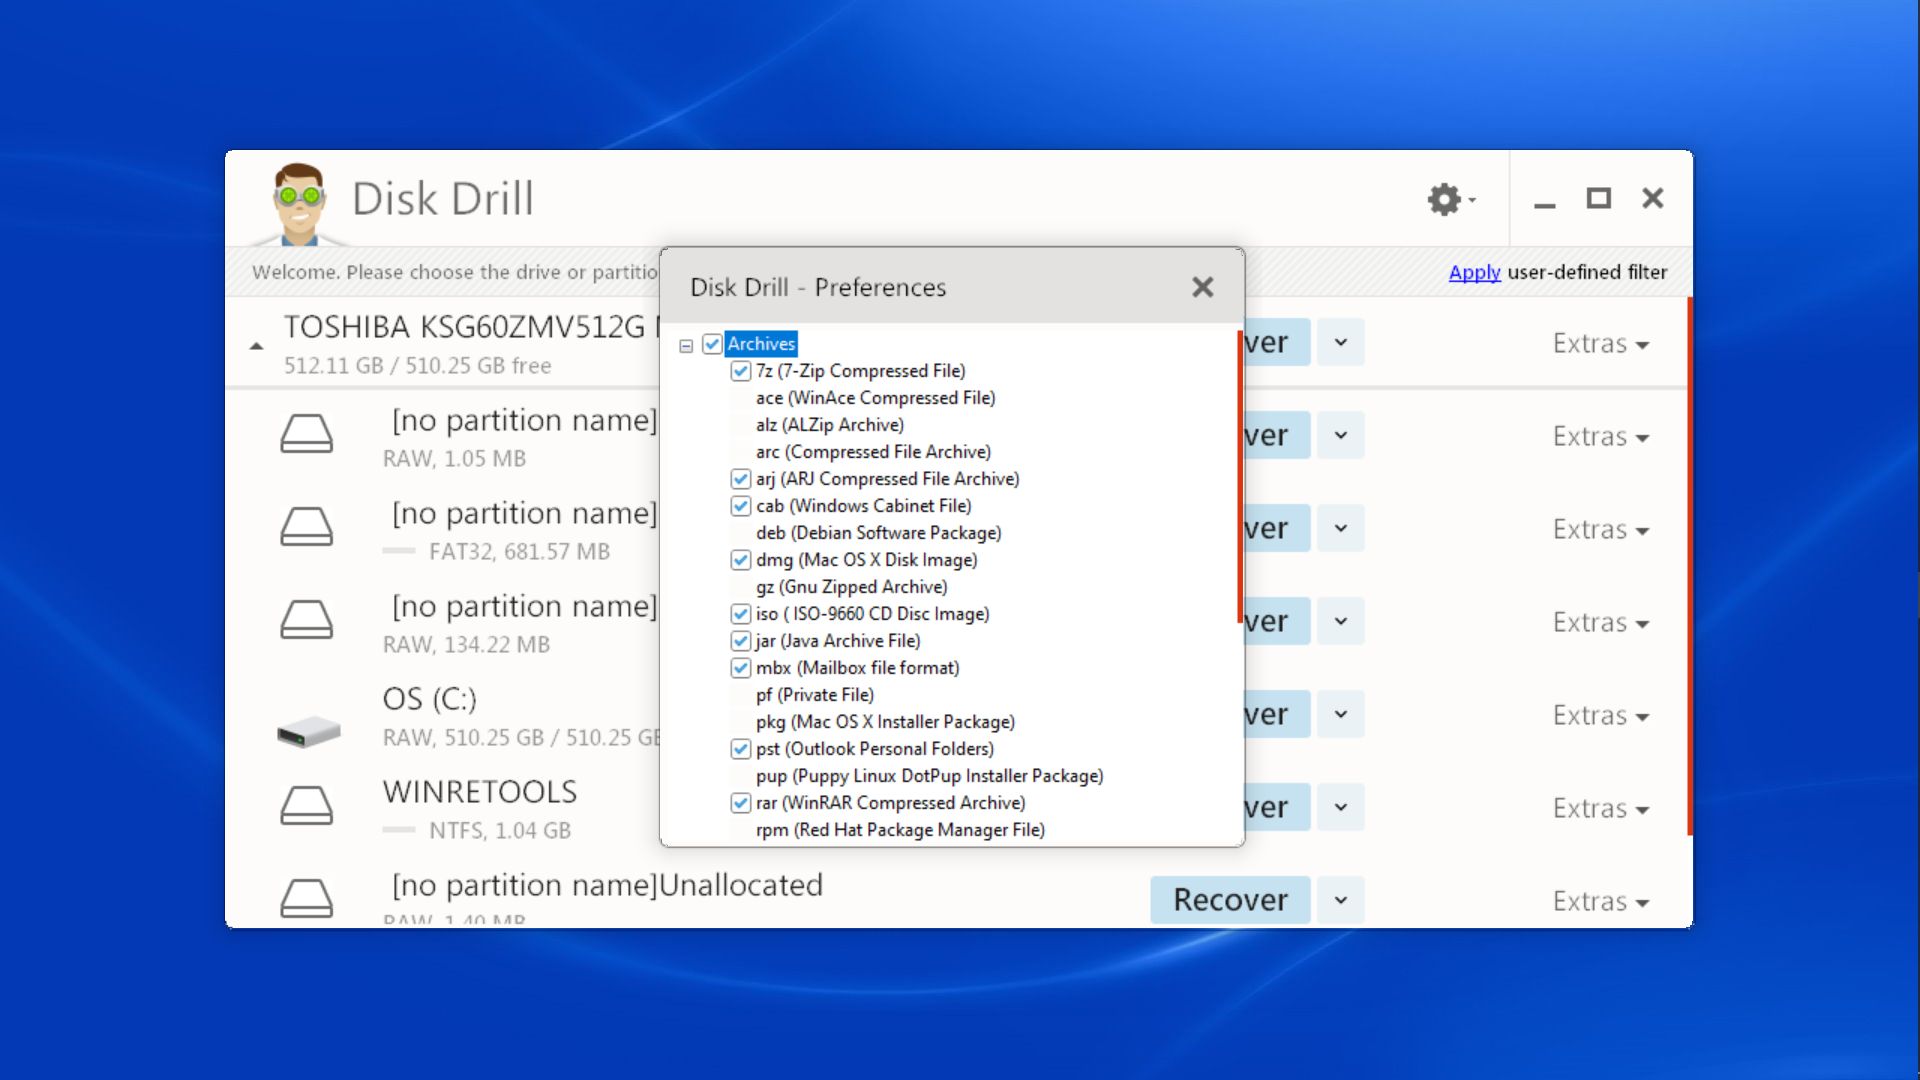This screenshot has width=1920, height=1080.
Task: Click Recover button for RAW 1.05 MB partition
Action: coord(1277,435)
